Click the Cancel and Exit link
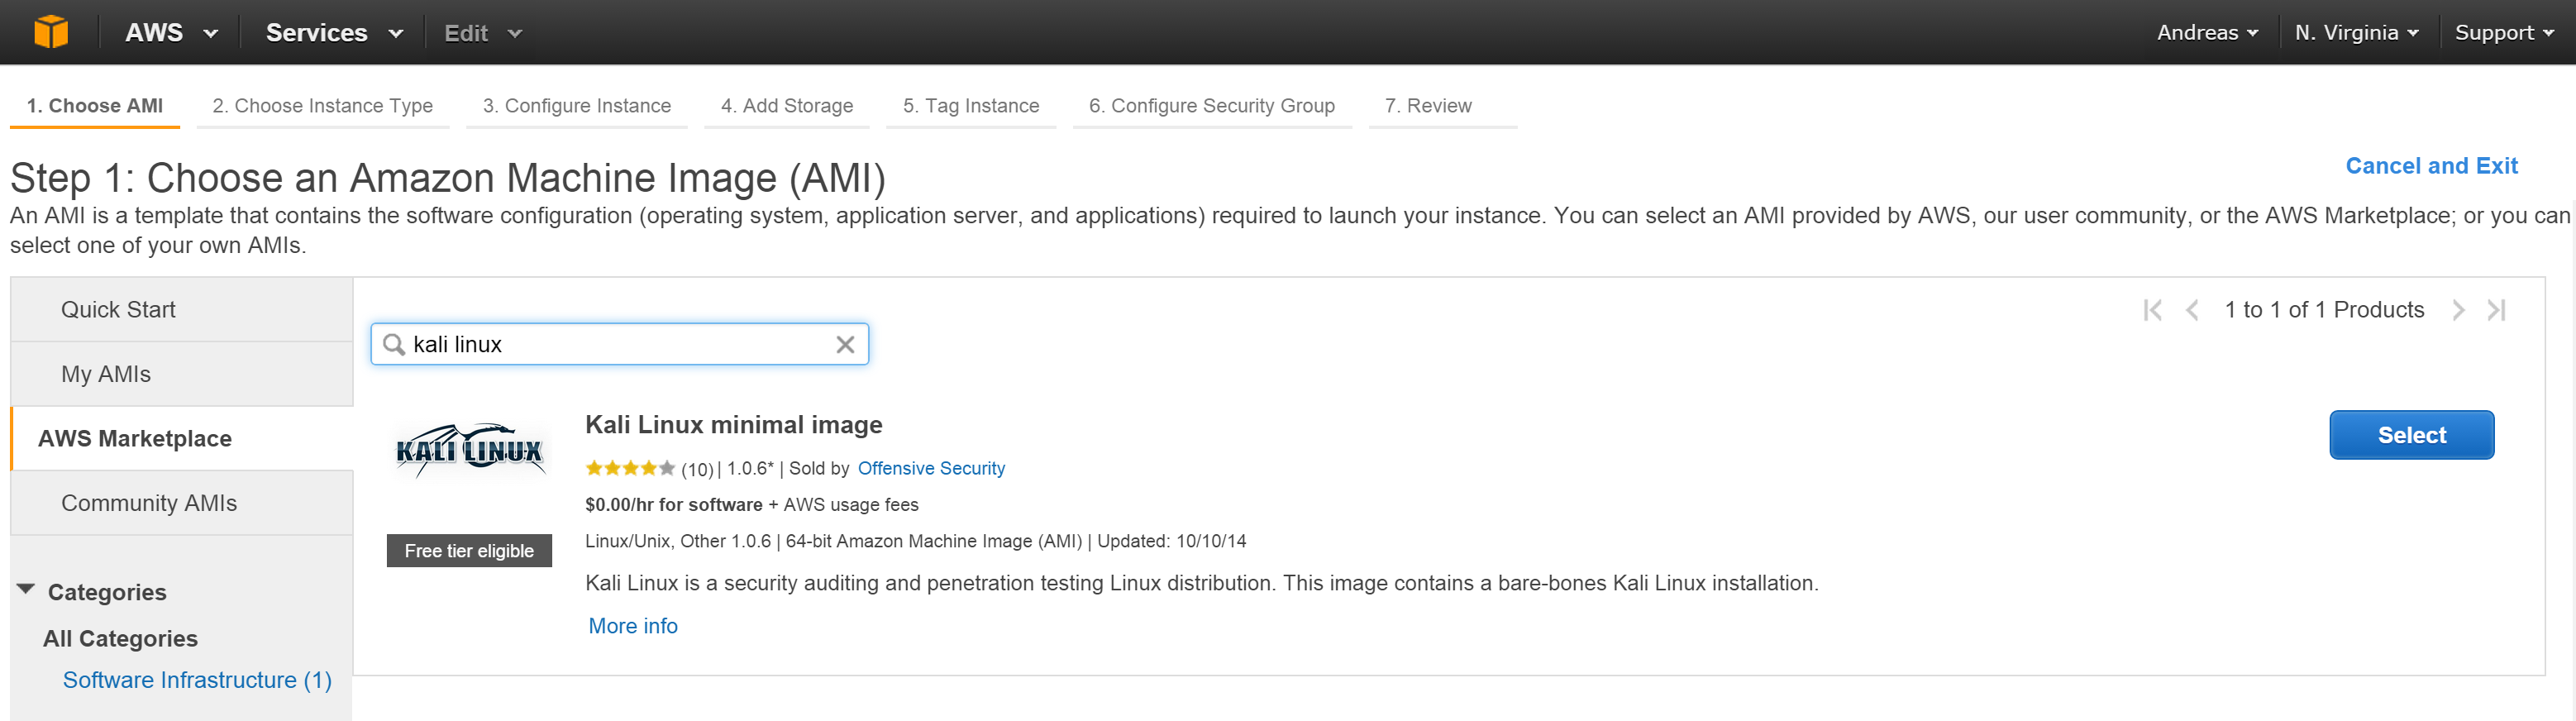 (x=2430, y=166)
